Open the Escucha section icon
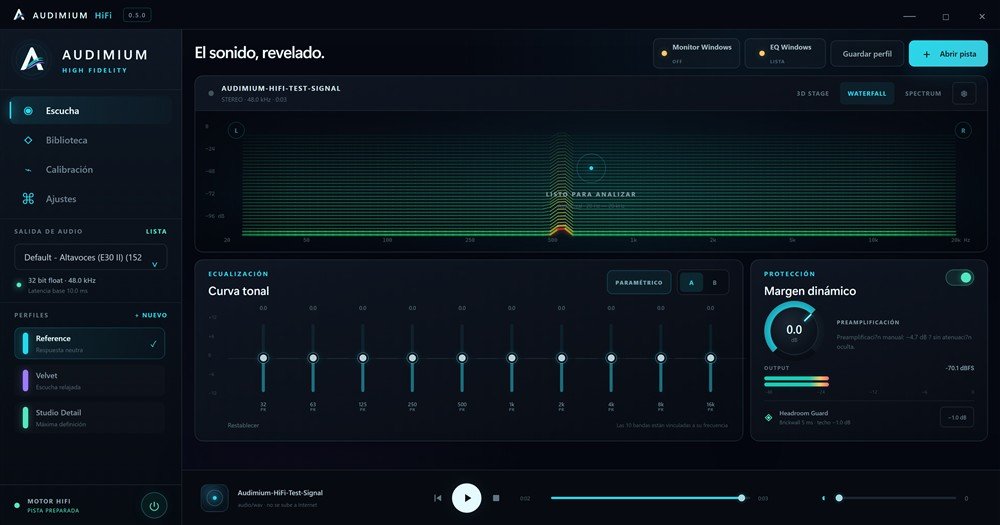Screen dimensions: 1000x525 click(x=28, y=111)
